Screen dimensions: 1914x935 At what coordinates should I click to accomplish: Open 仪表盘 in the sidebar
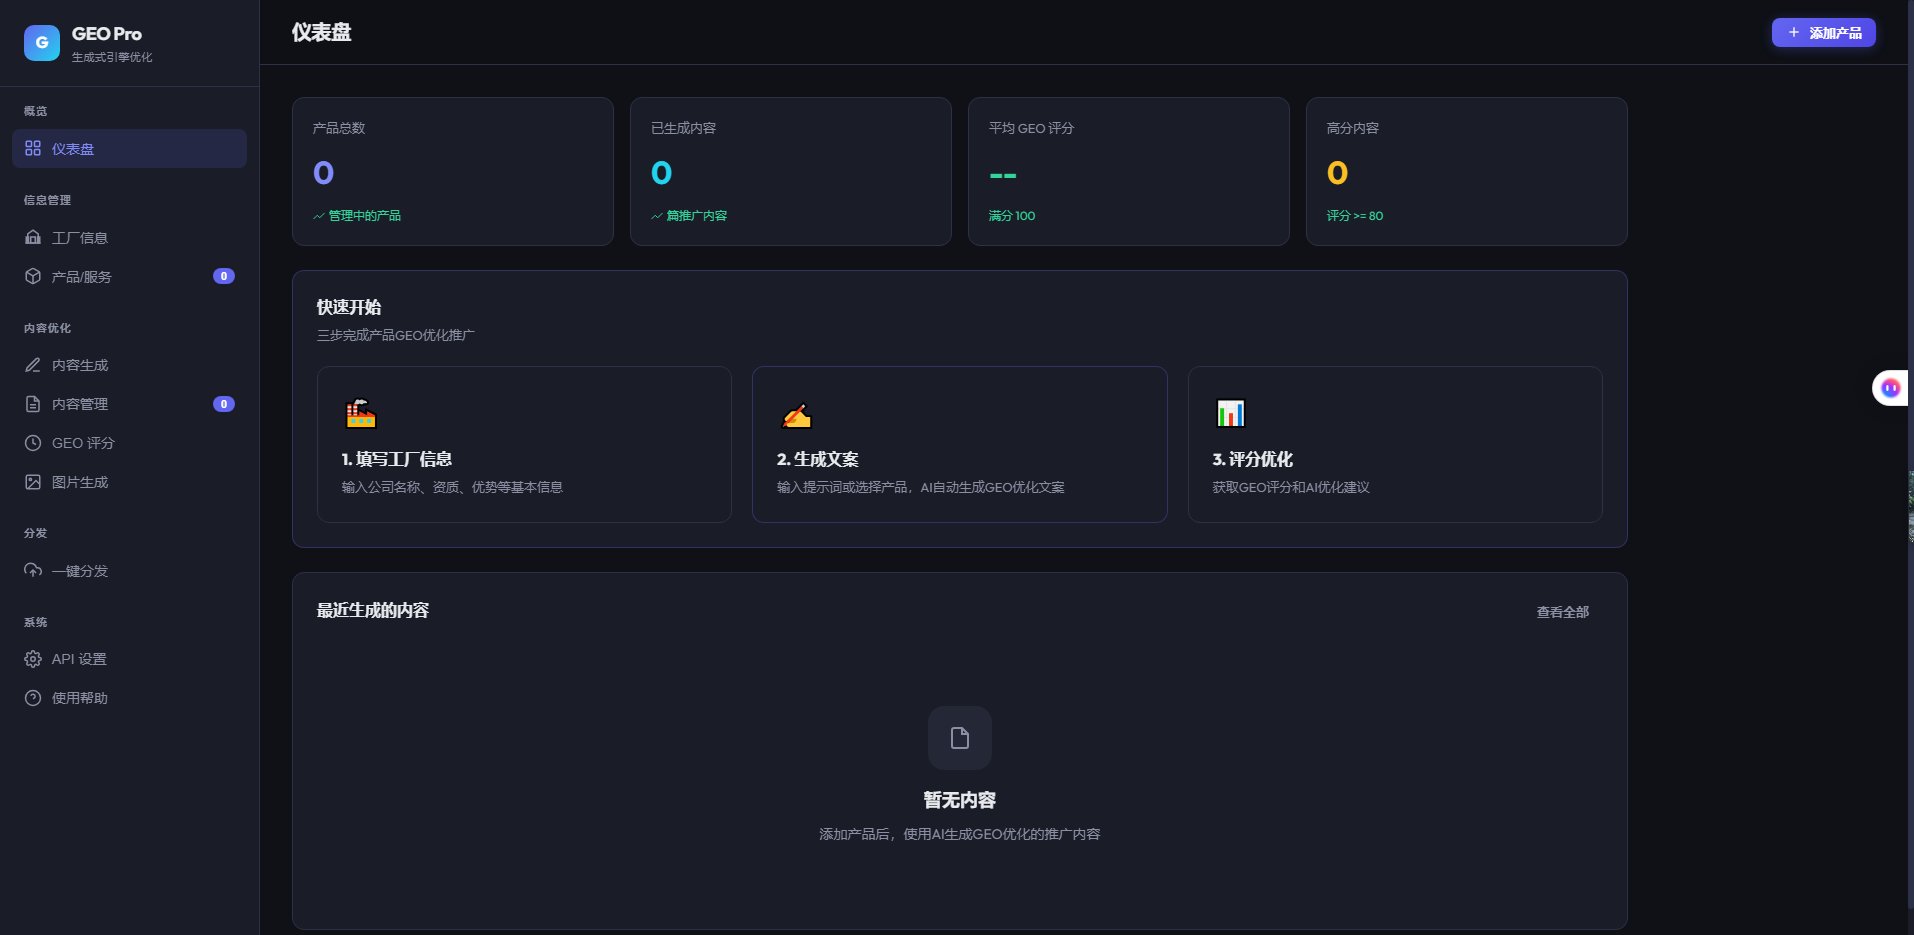129,149
